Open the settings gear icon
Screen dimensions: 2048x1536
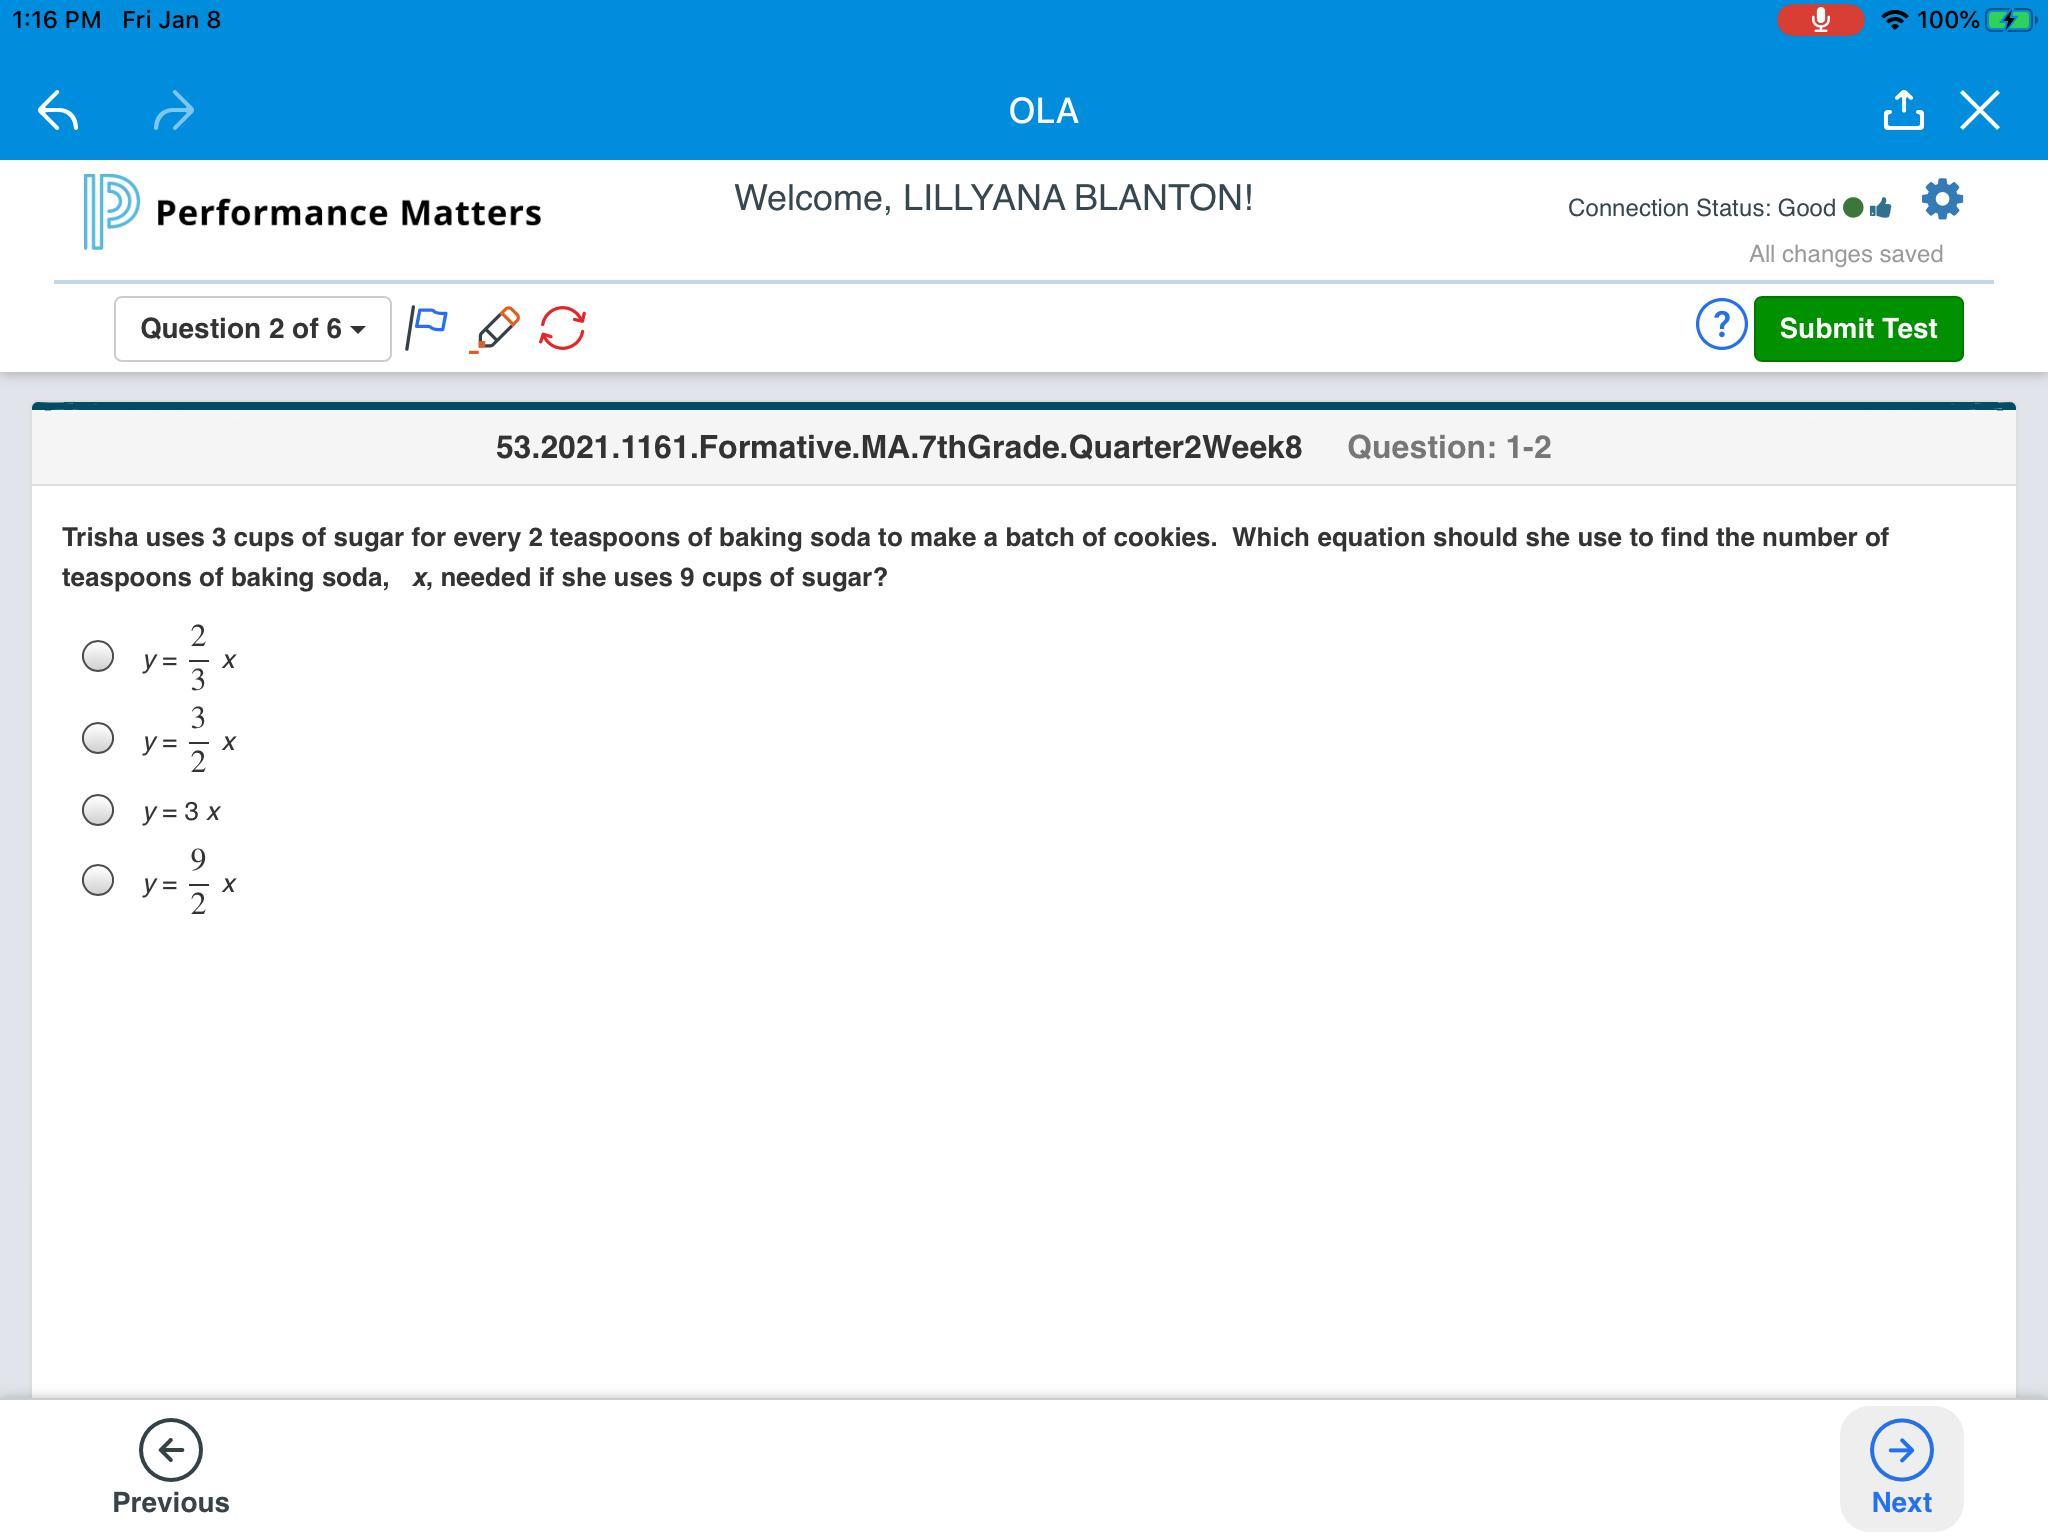1942,200
